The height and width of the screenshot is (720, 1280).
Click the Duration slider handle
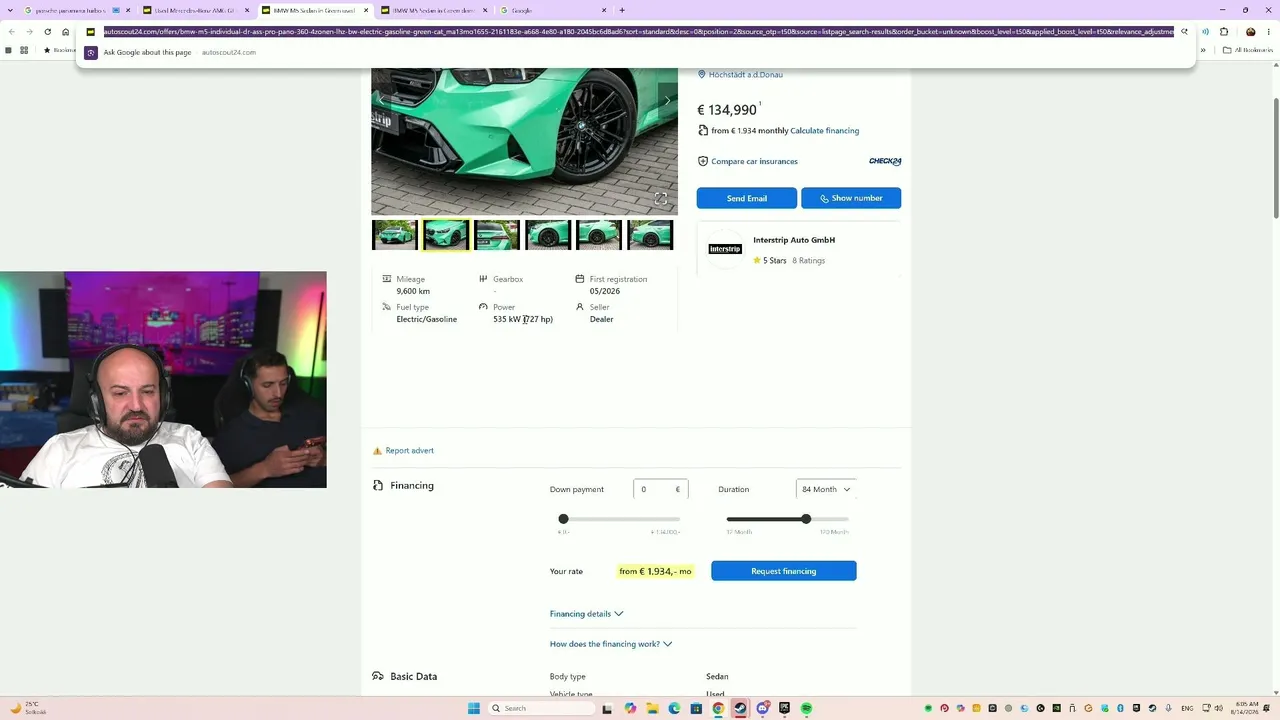point(806,519)
